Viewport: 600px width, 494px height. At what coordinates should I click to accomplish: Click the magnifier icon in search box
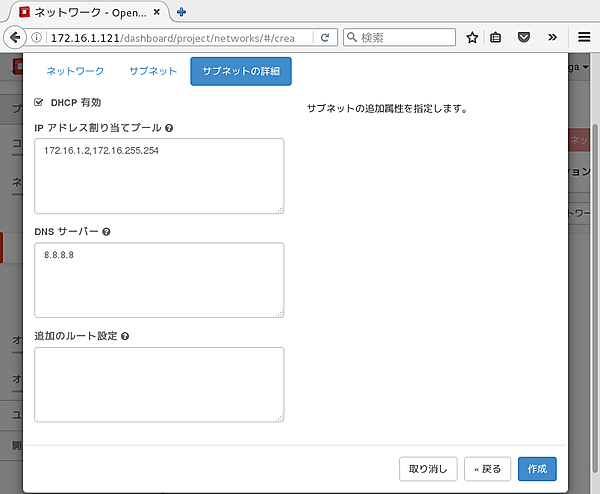(x=352, y=37)
